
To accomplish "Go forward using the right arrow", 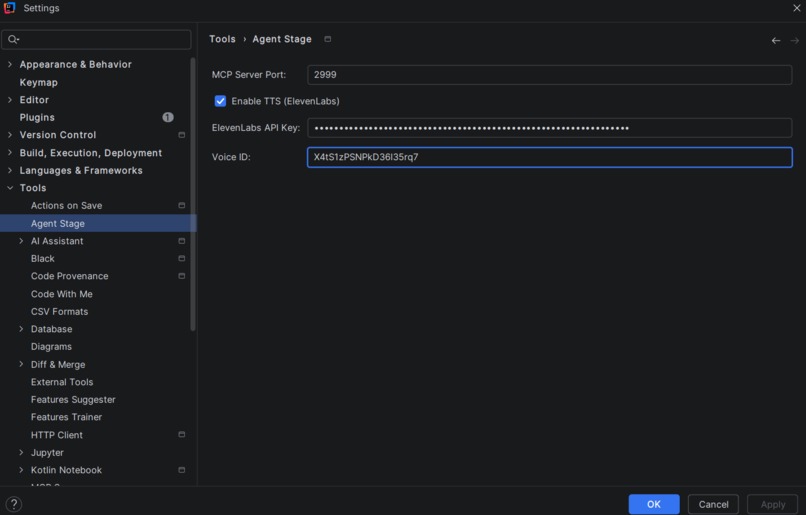I will point(795,41).
